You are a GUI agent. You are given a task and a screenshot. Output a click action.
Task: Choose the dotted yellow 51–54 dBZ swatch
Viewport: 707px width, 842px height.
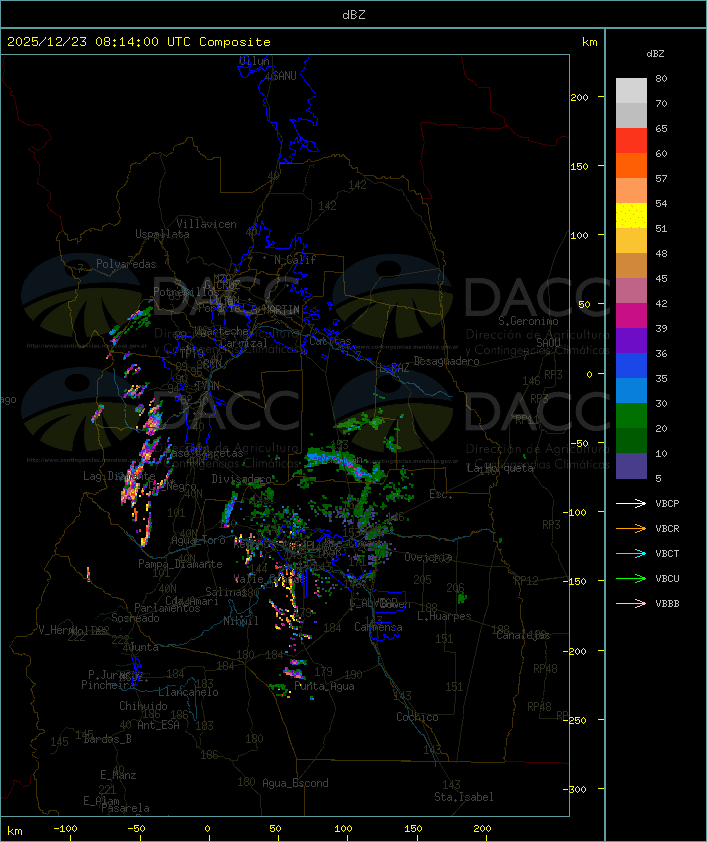pyautogui.click(x=631, y=216)
